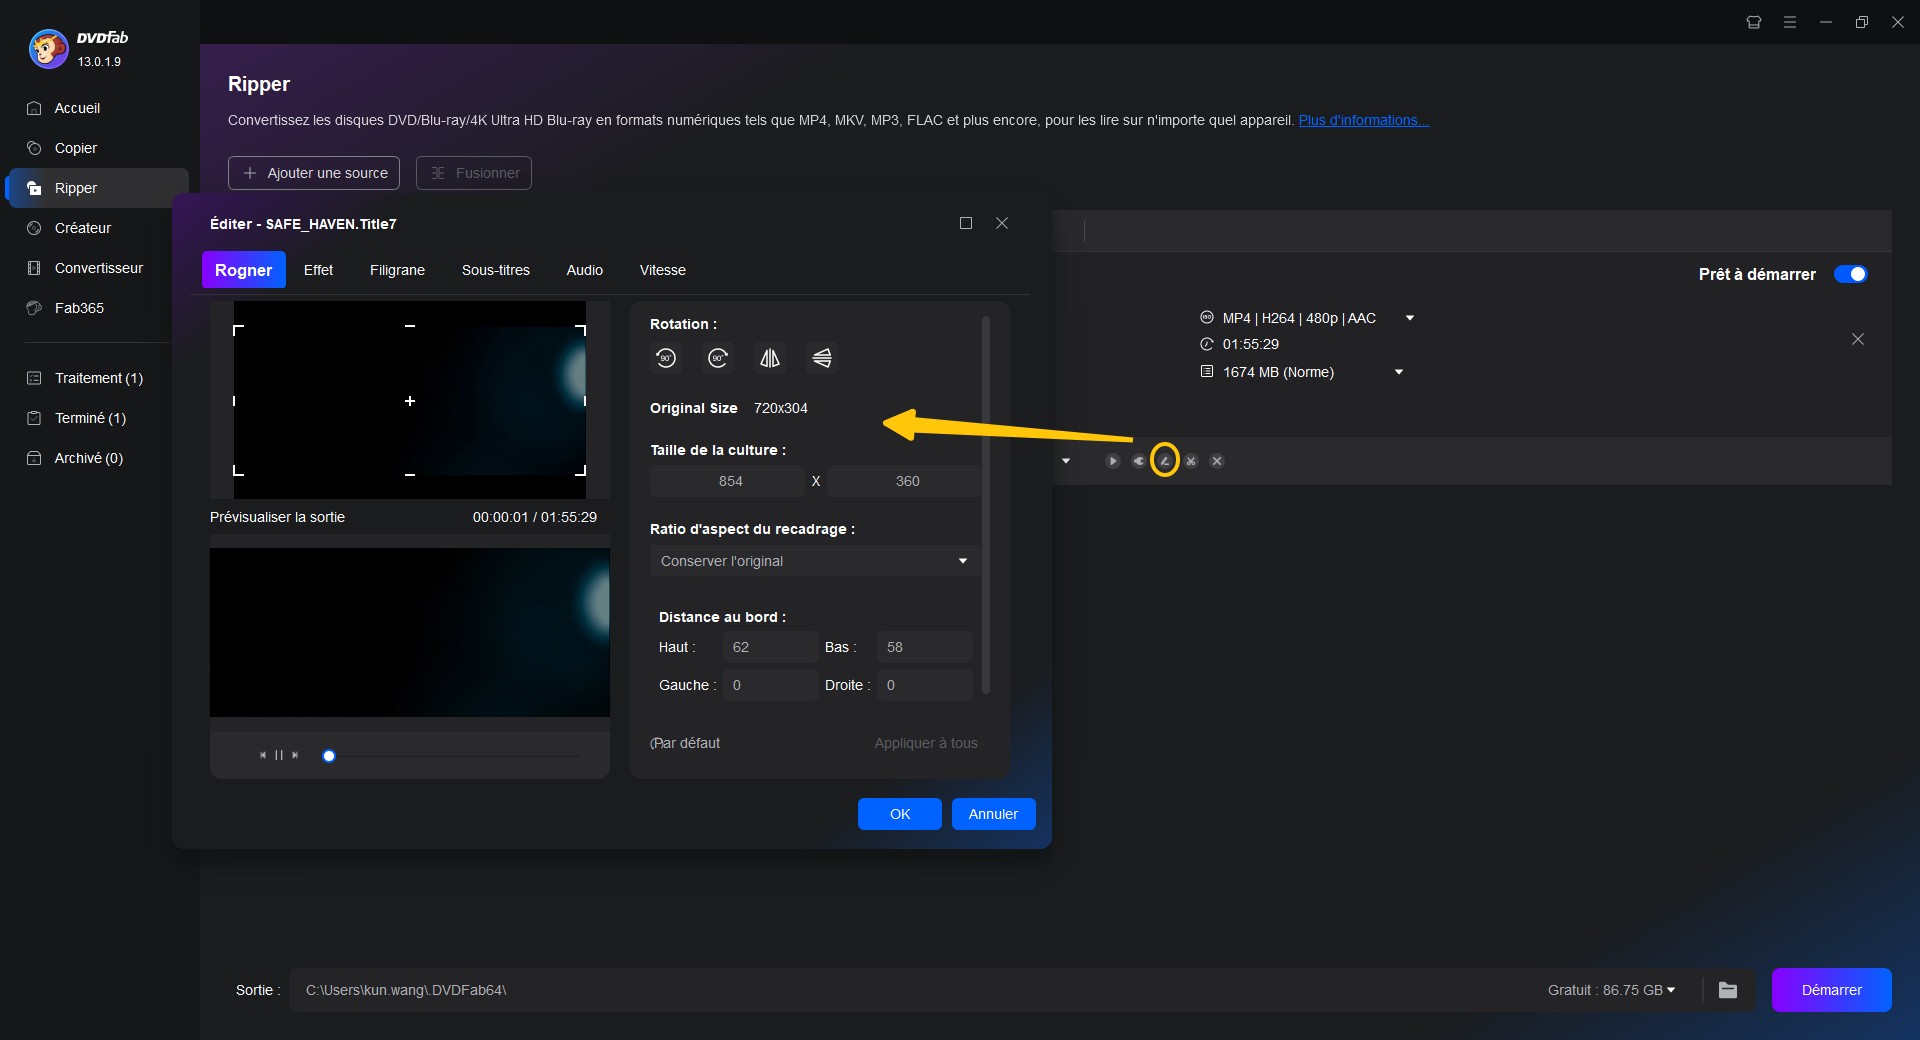Click OK in the editor dialog
1920x1040 pixels.
[900, 814]
